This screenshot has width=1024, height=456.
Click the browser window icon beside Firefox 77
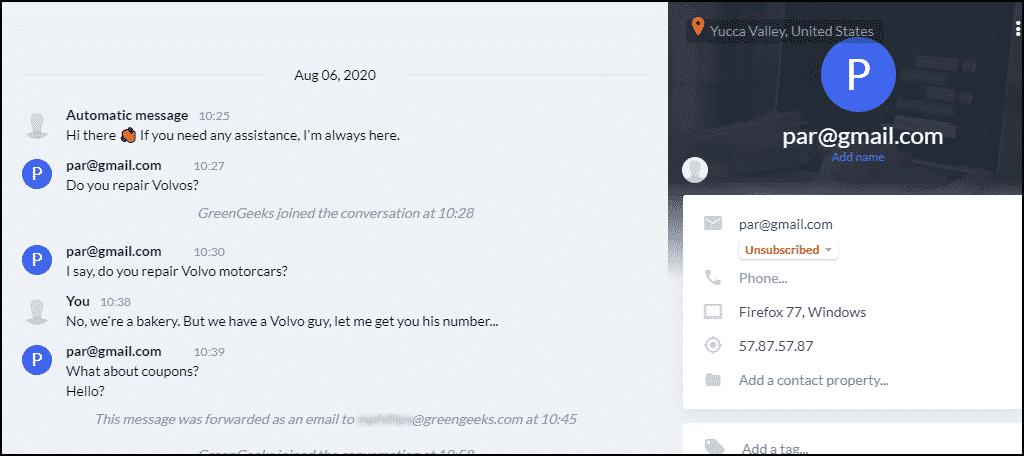click(x=712, y=312)
